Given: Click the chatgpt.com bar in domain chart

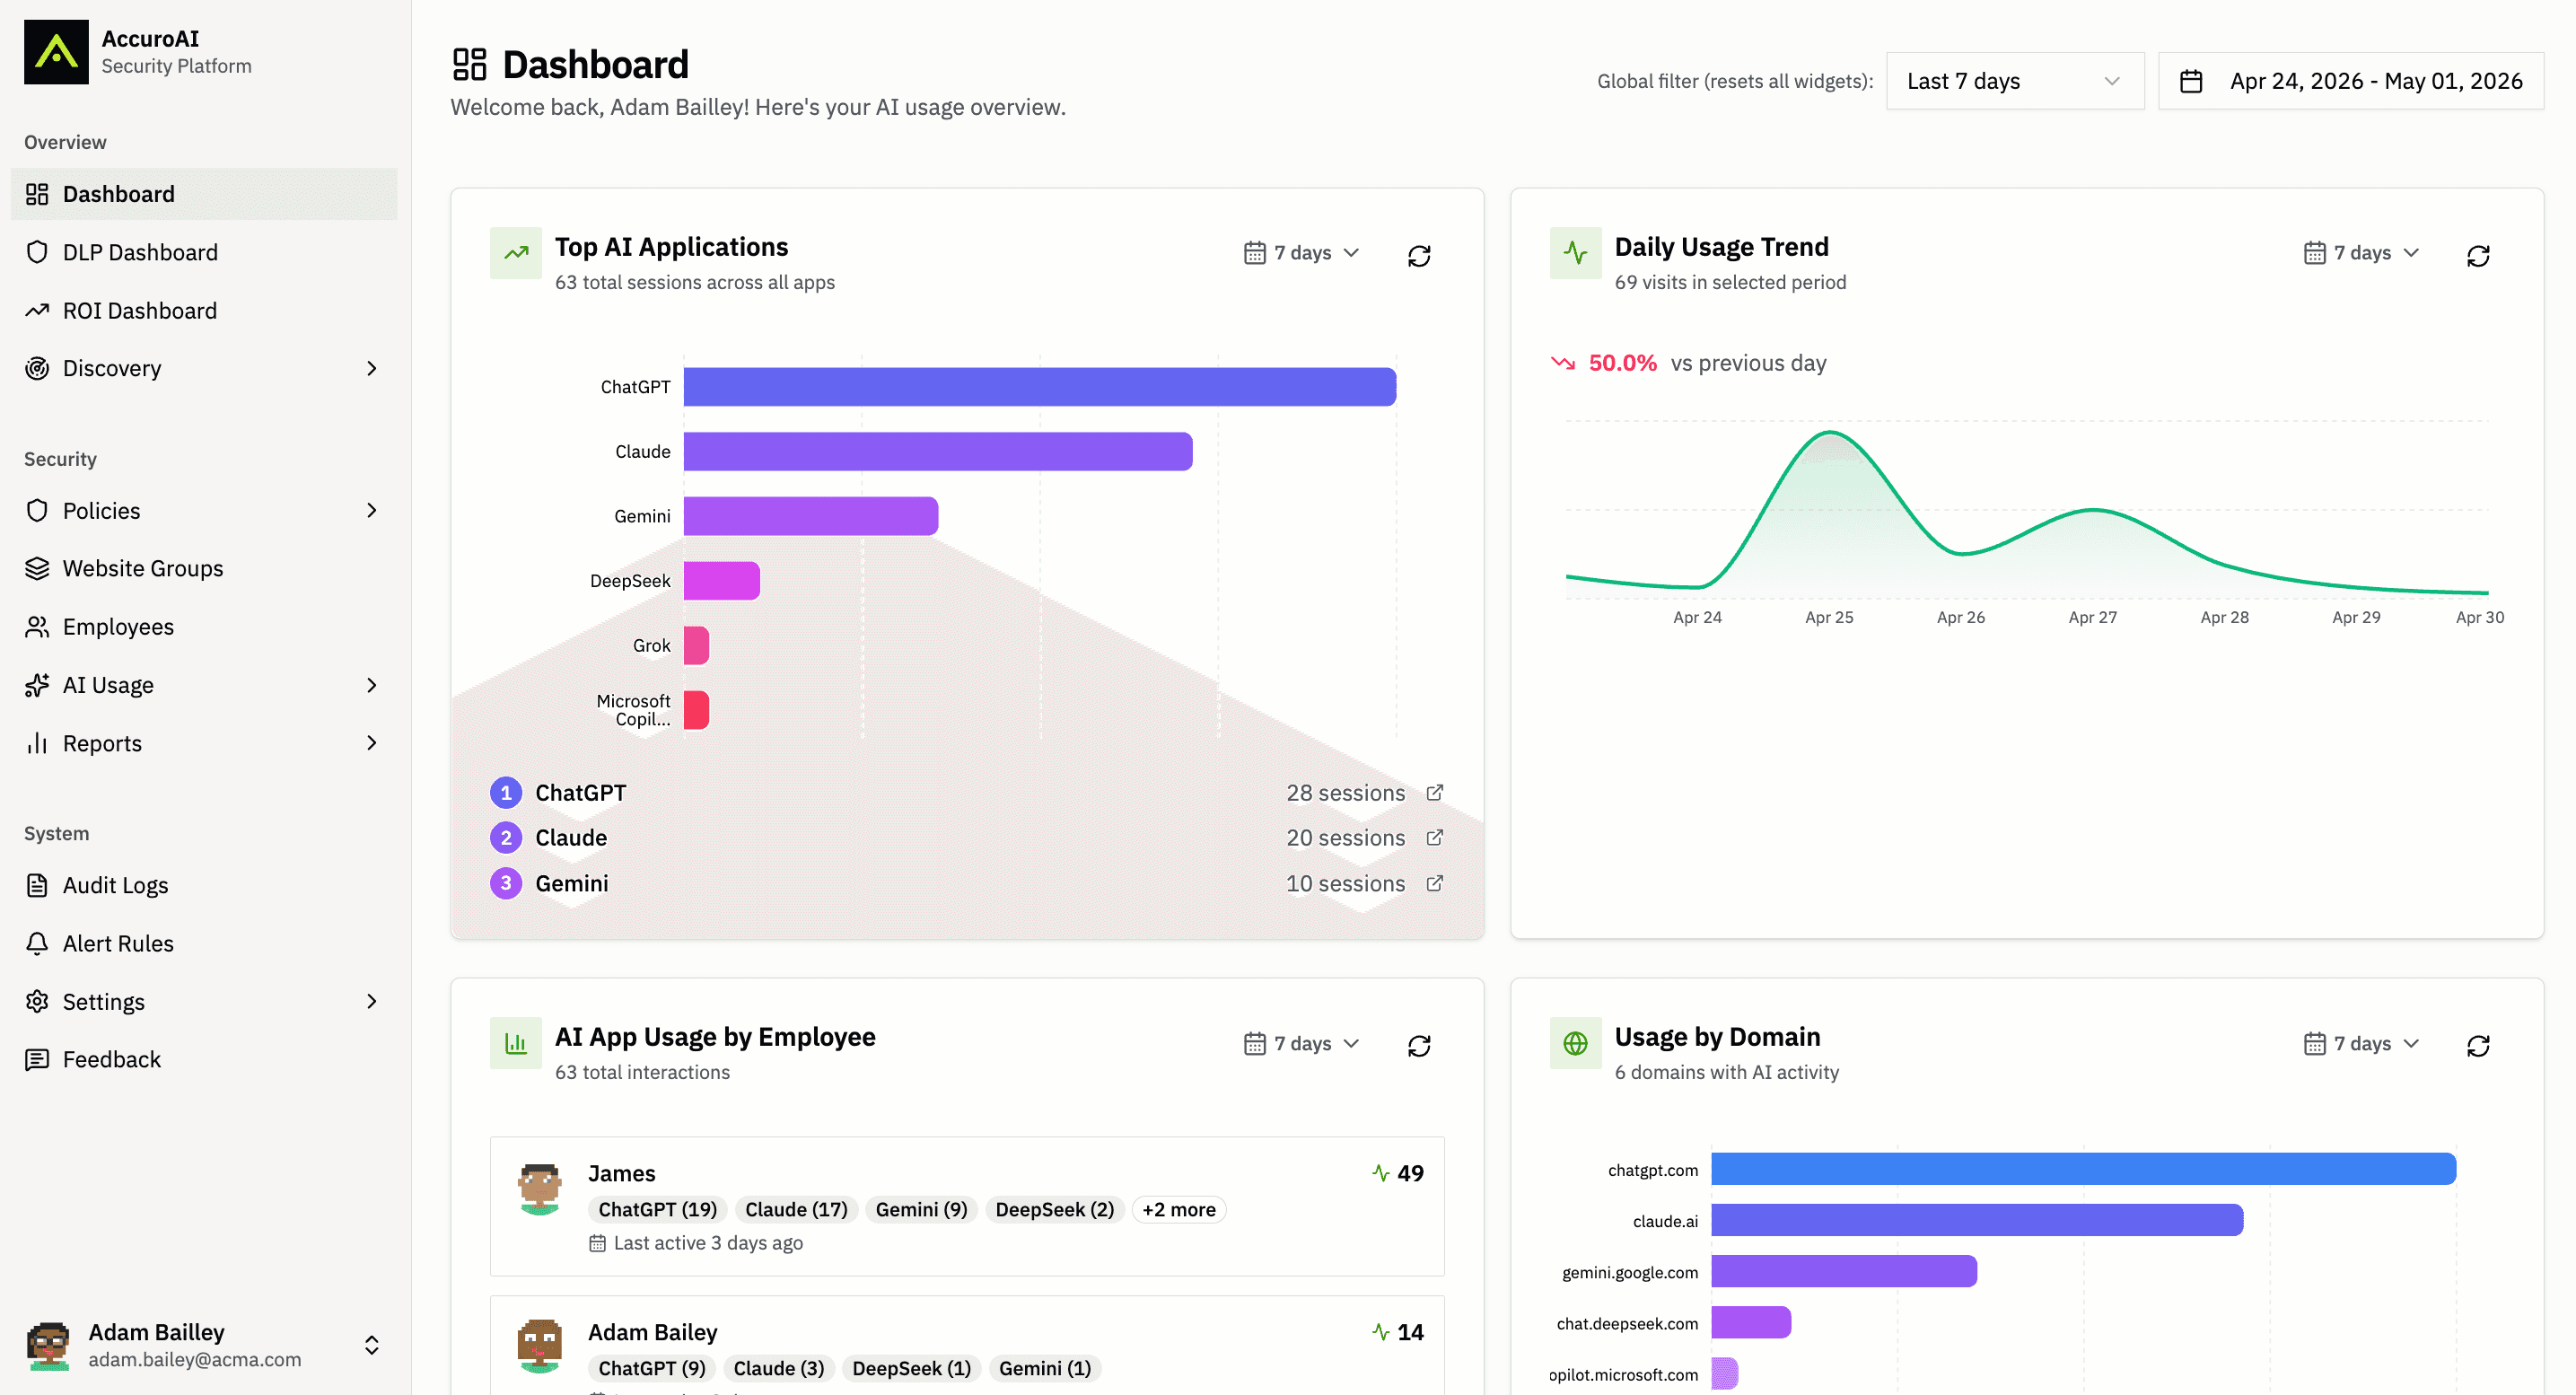Looking at the screenshot, I should pos(2083,1169).
